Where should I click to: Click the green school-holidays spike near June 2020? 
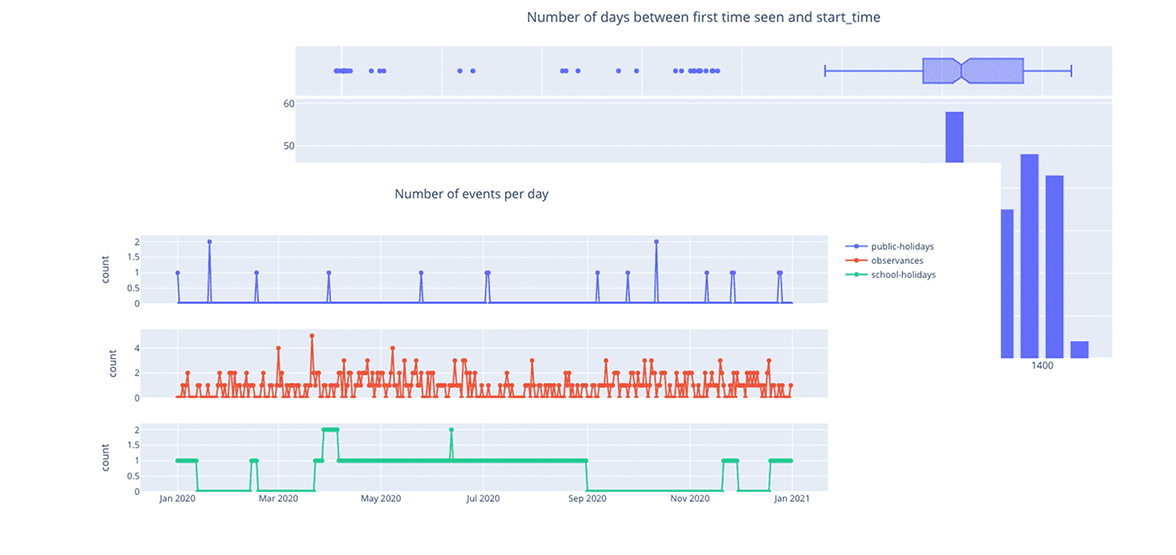coord(451,430)
